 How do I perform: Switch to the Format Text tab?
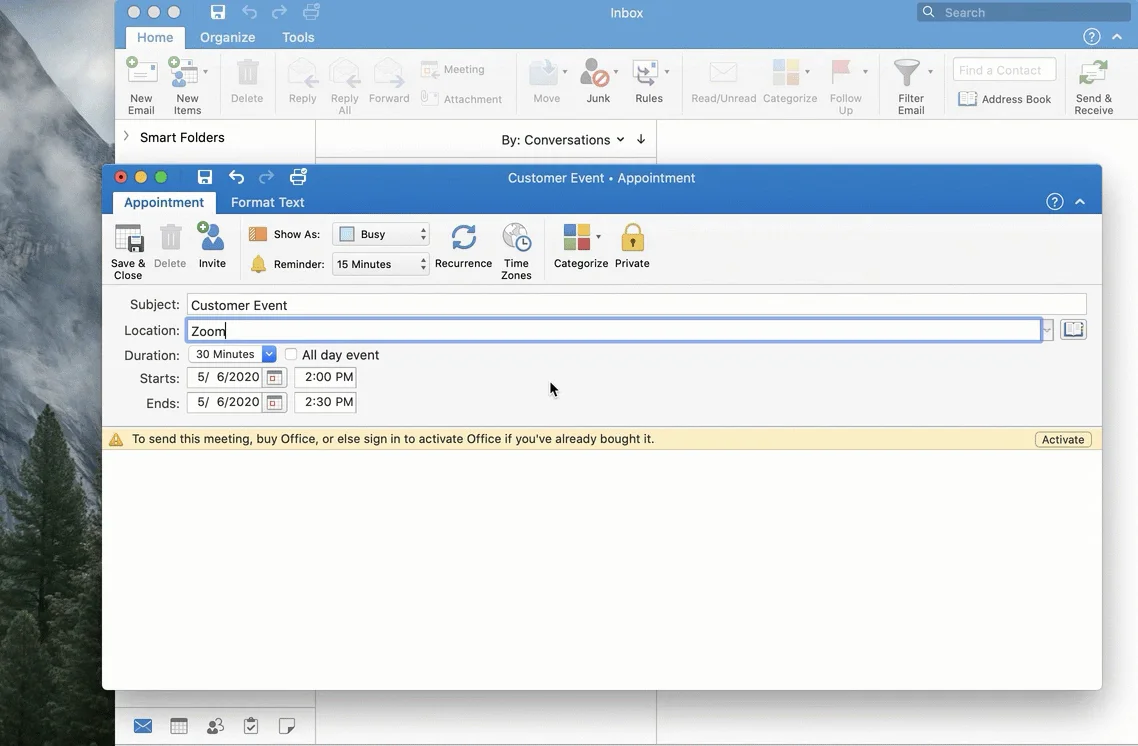pyautogui.click(x=267, y=202)
